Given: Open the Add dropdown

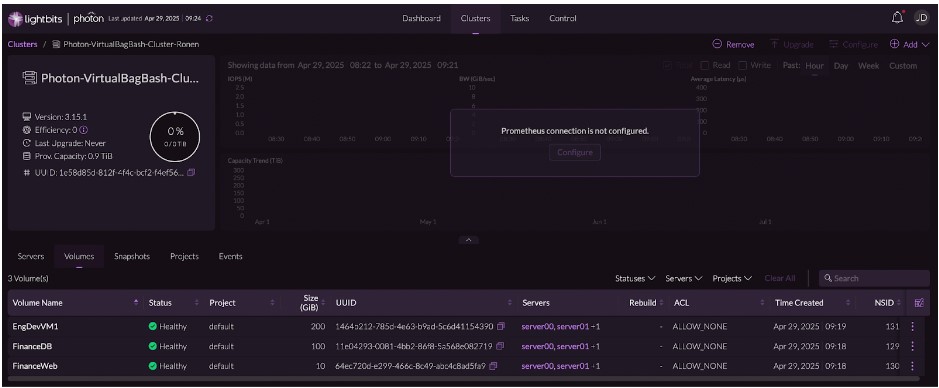Looking at the screenshot, I should click(x=909, y=44).
